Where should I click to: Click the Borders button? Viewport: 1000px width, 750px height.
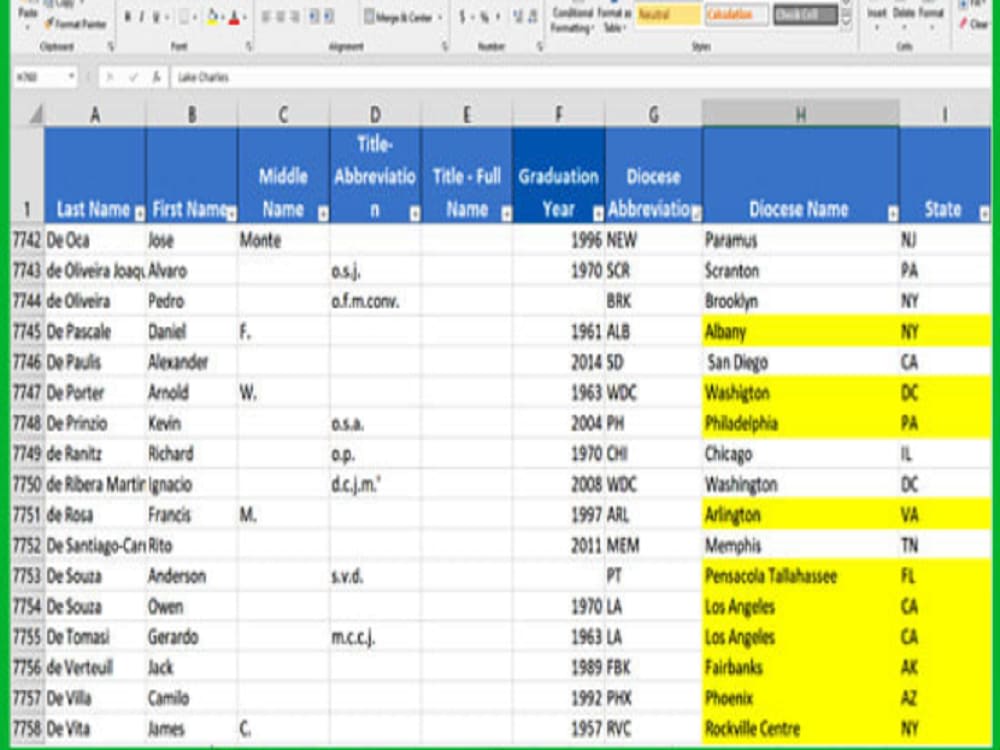[x=183, y=17]
